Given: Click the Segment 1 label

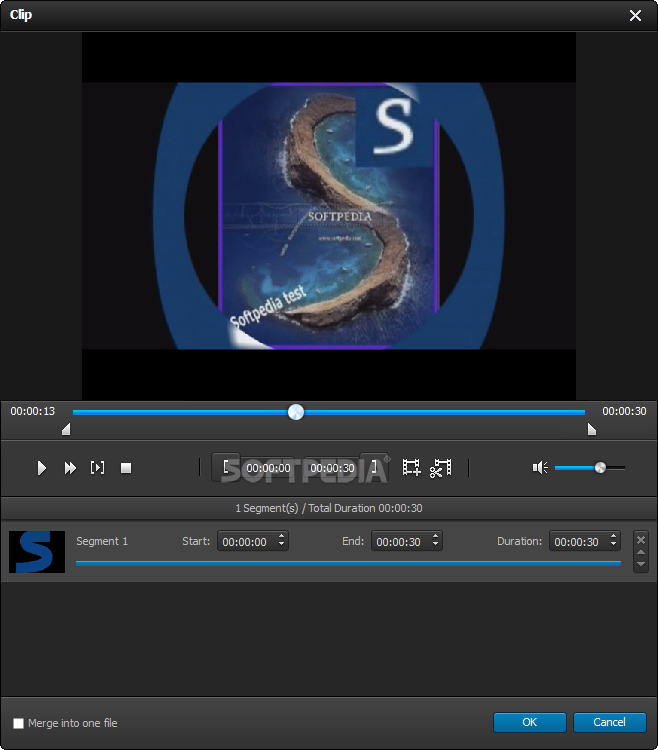Looking at the screenshot, I should tap(102, 541).
